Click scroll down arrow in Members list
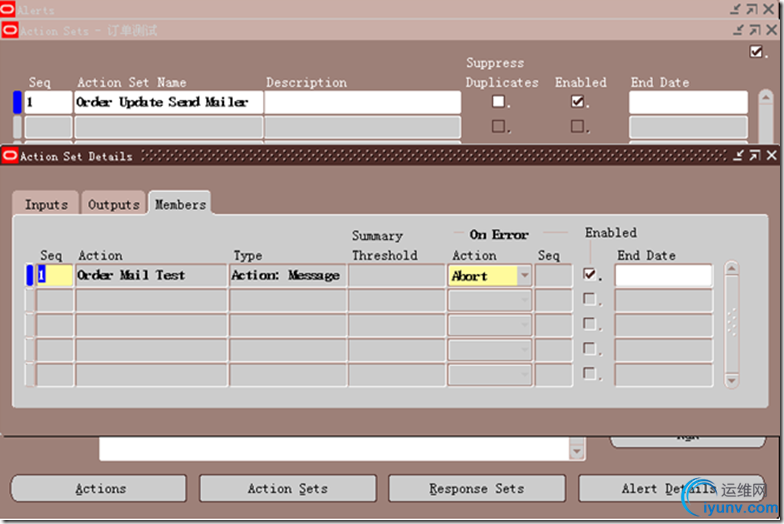784x524 pixels. pos(732,381)
